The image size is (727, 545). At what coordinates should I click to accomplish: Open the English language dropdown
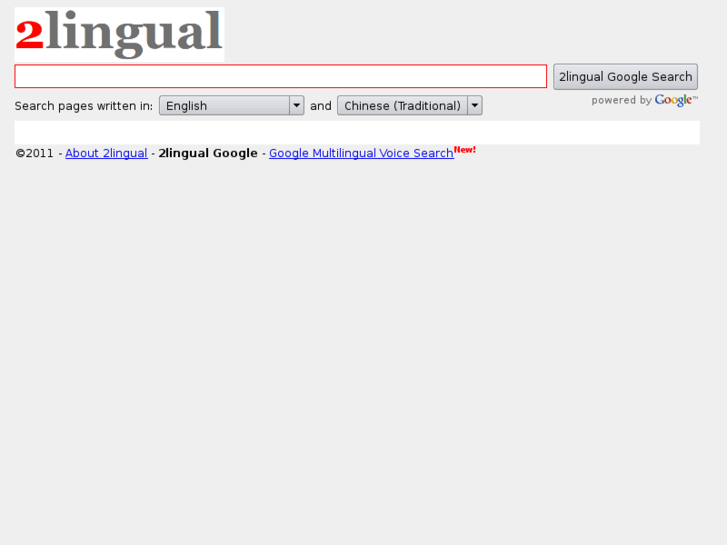pos(231,105)
